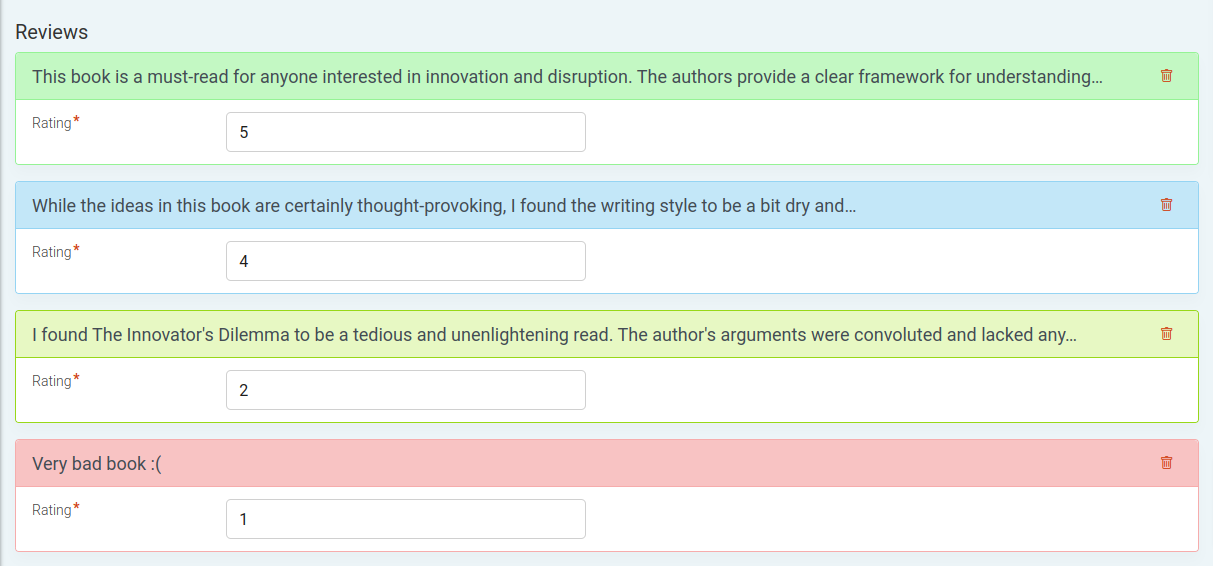Click the required asterisk in the red review panel

click(77, 508)
